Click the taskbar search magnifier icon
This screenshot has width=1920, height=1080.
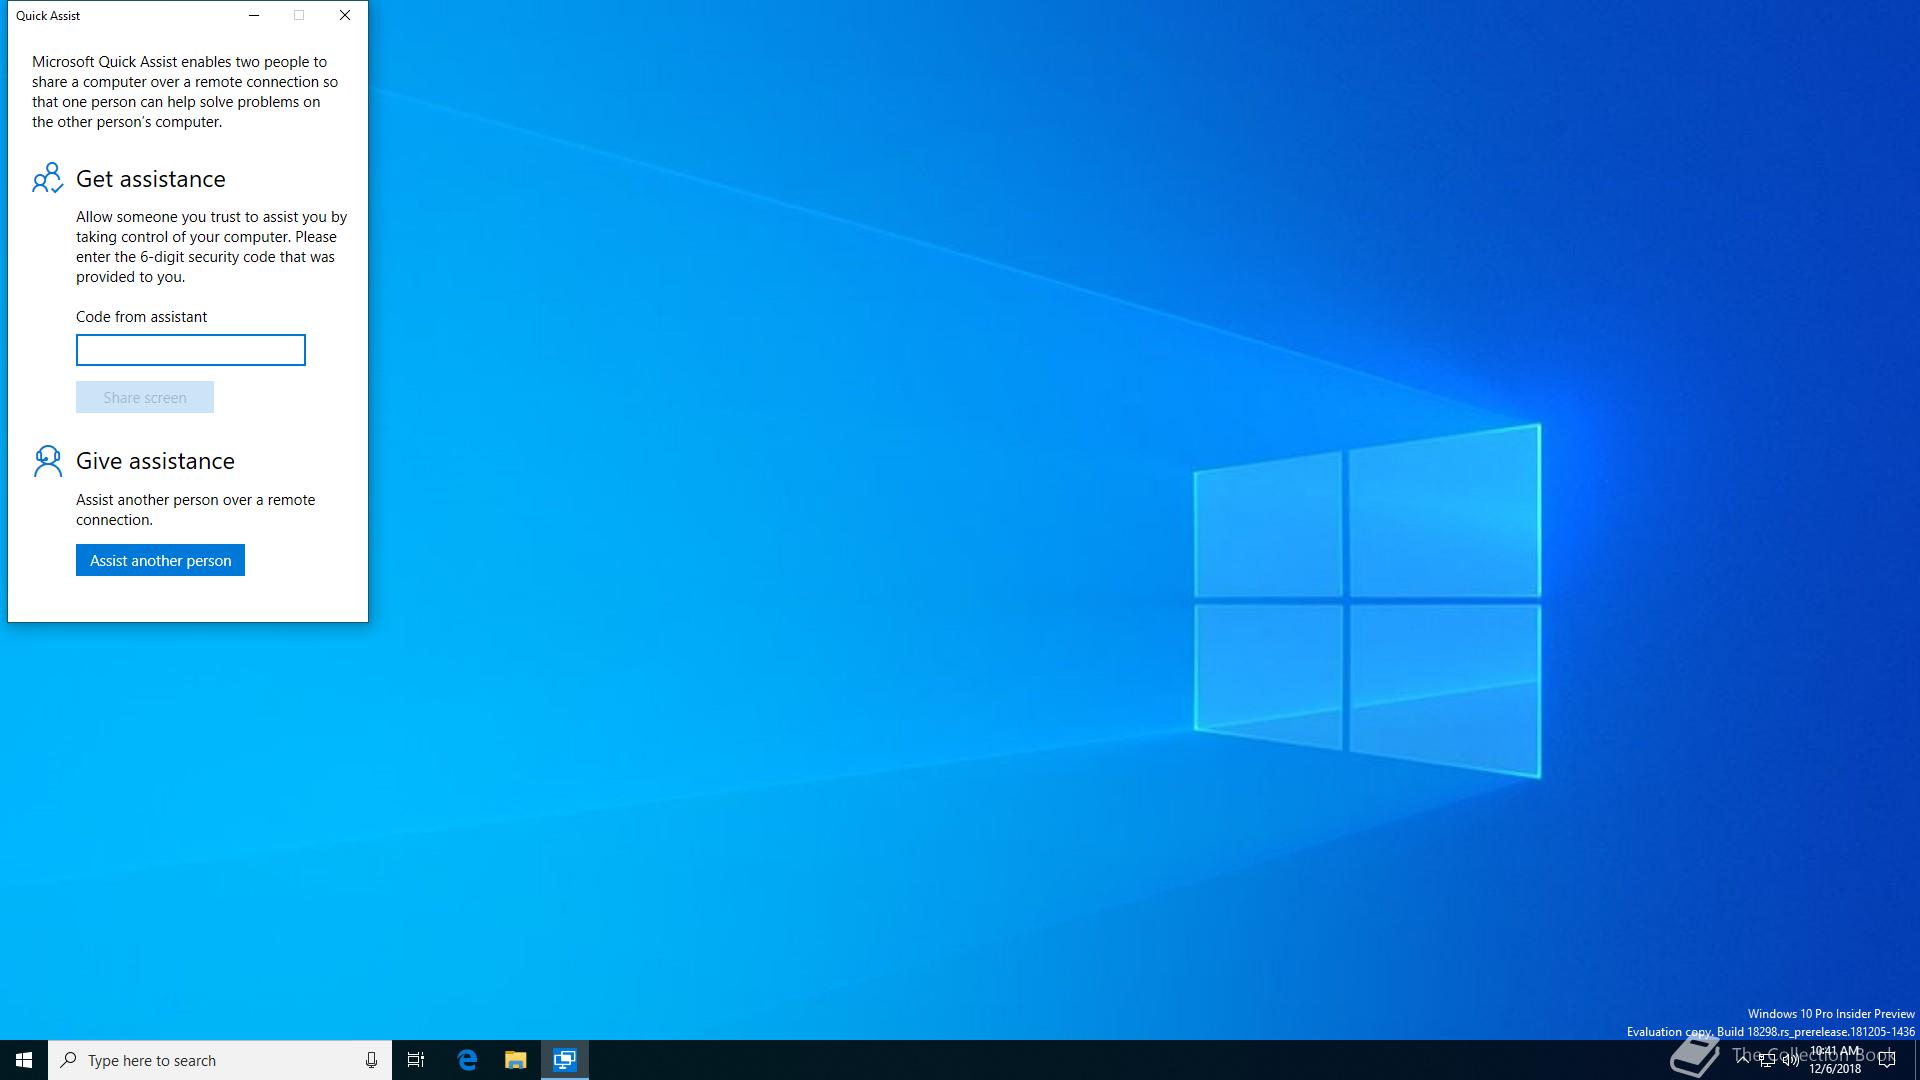click(68, 1060)
